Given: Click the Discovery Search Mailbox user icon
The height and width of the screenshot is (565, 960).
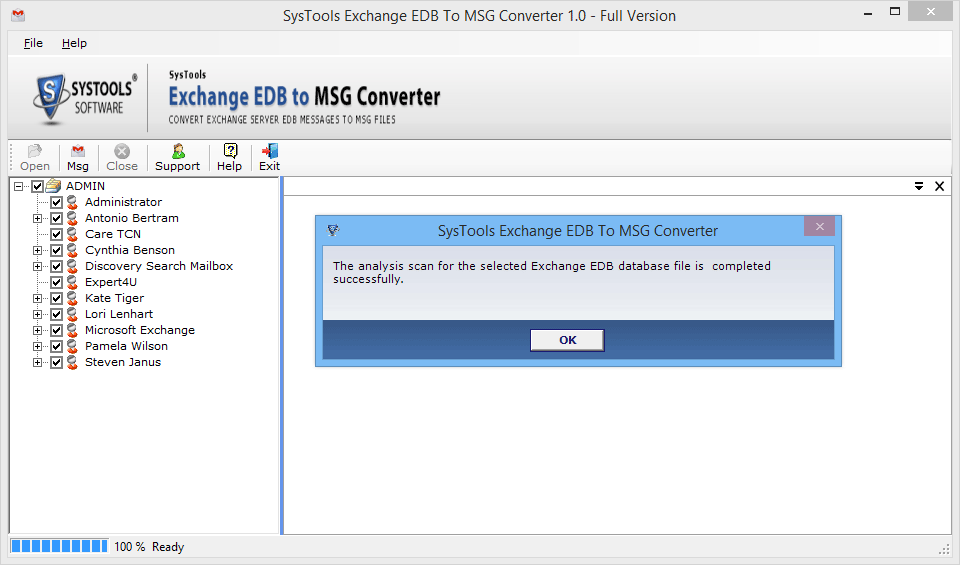Looking at the screenshot, I should 72,266.
